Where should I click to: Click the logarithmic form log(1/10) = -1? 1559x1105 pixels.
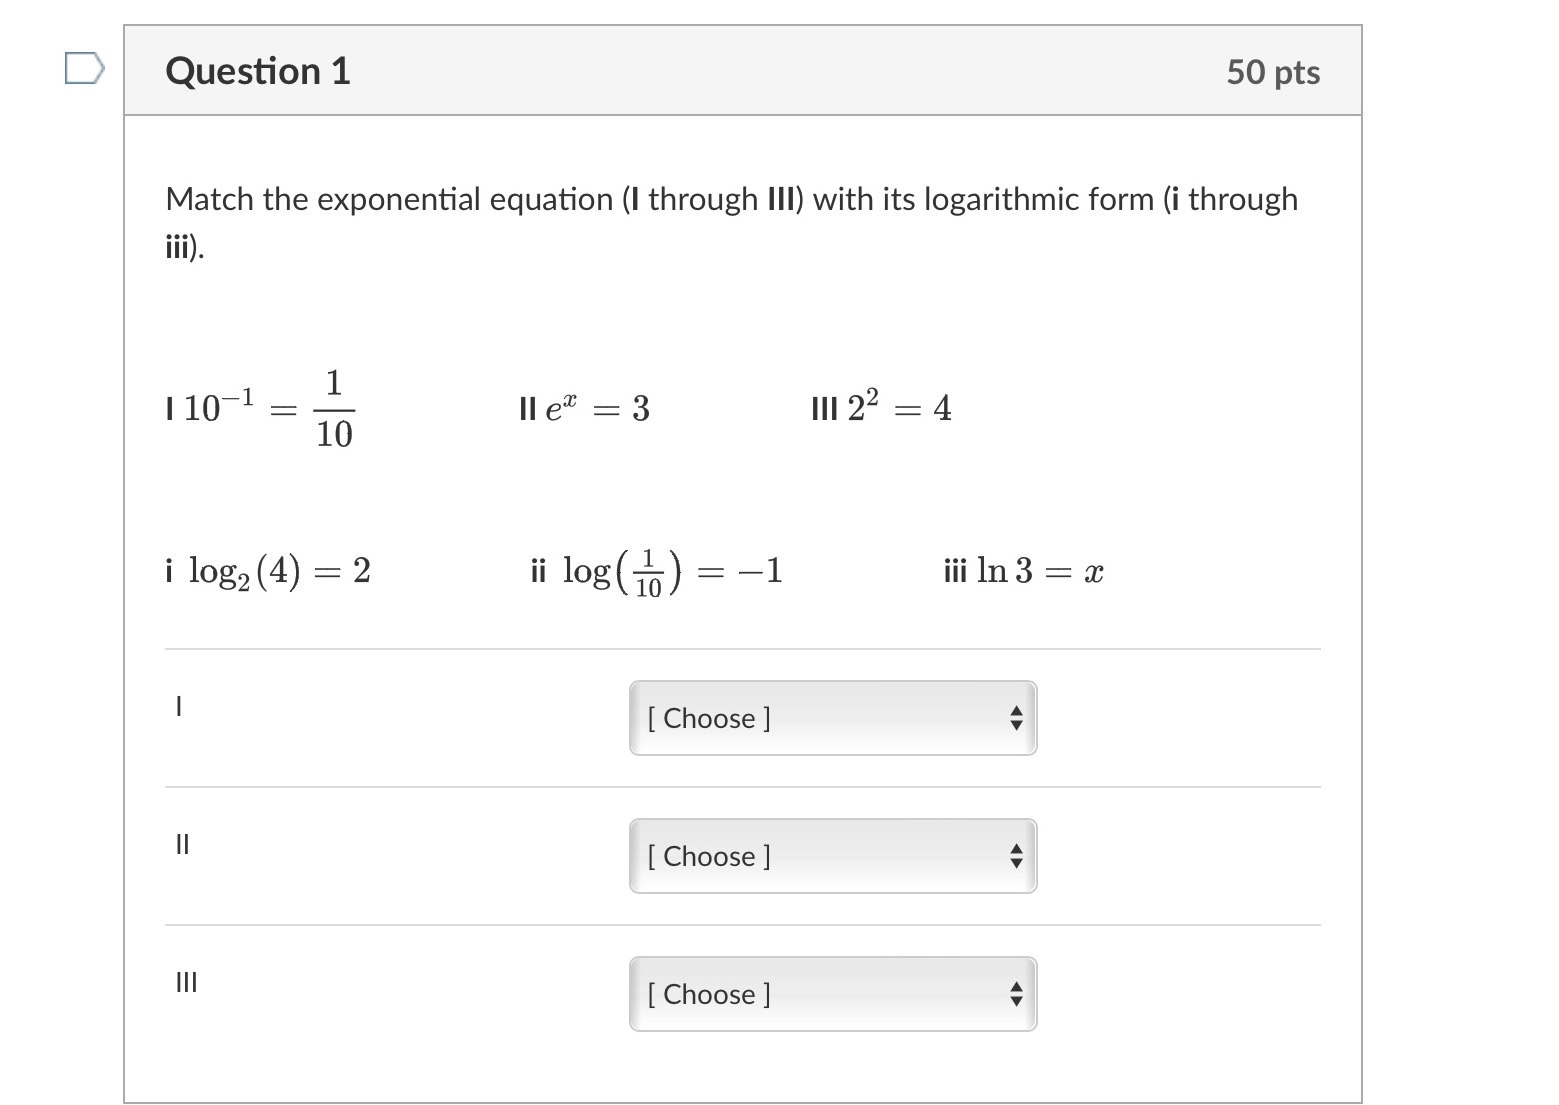point(655,570)
